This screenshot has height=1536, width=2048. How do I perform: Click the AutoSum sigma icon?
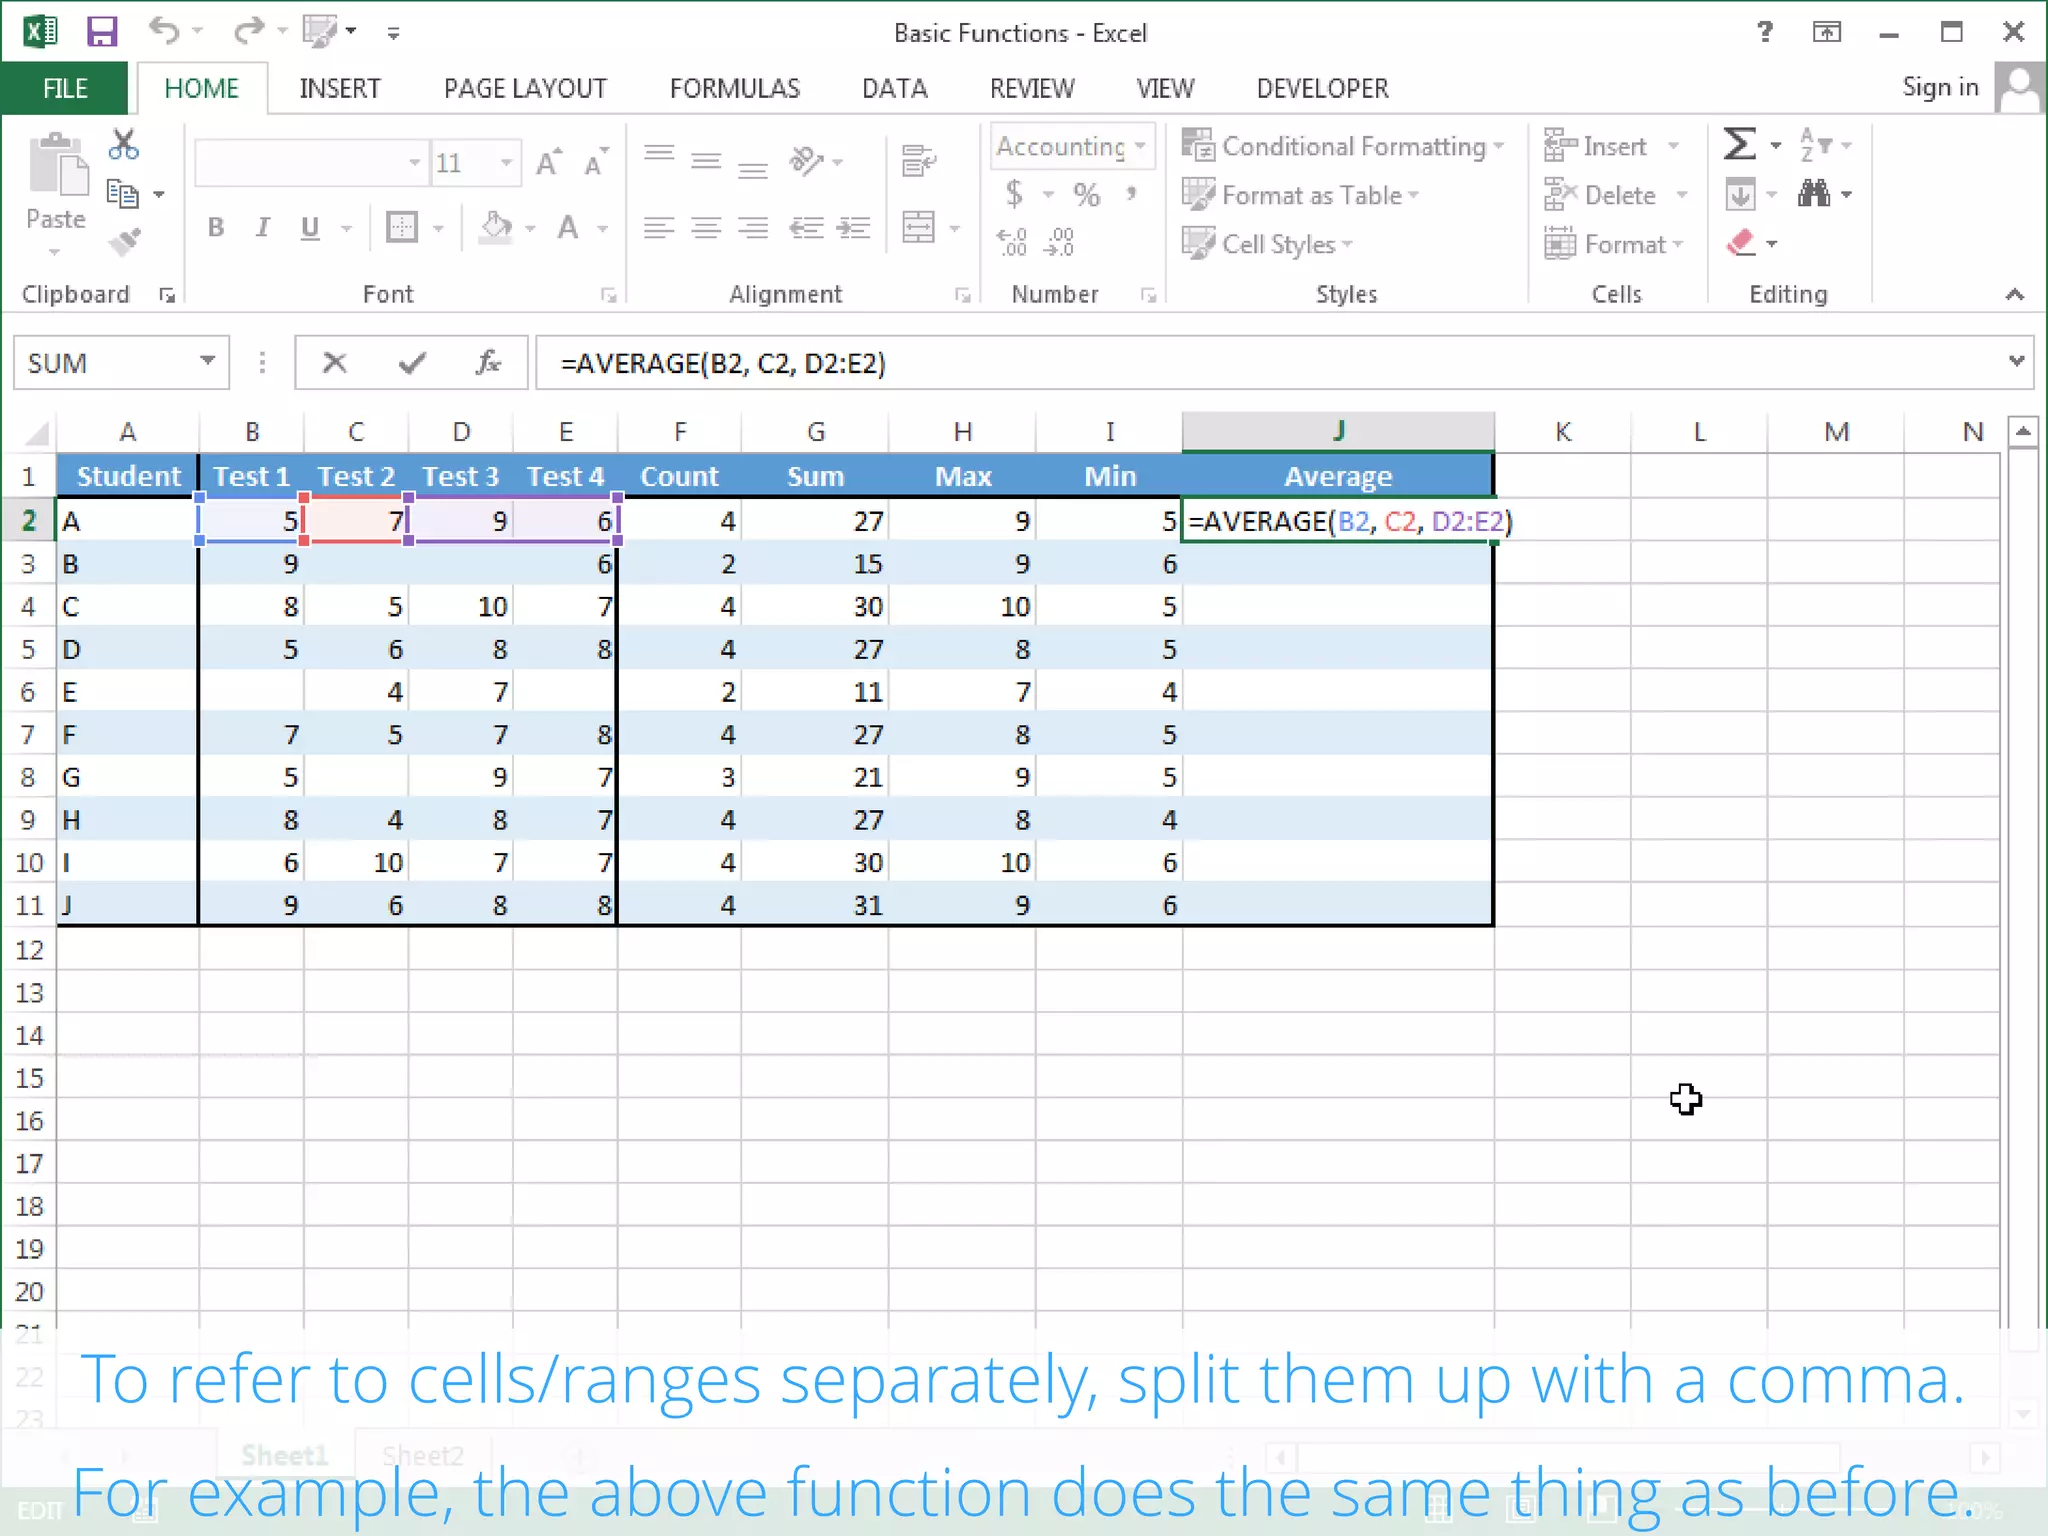coord(1739,144)
